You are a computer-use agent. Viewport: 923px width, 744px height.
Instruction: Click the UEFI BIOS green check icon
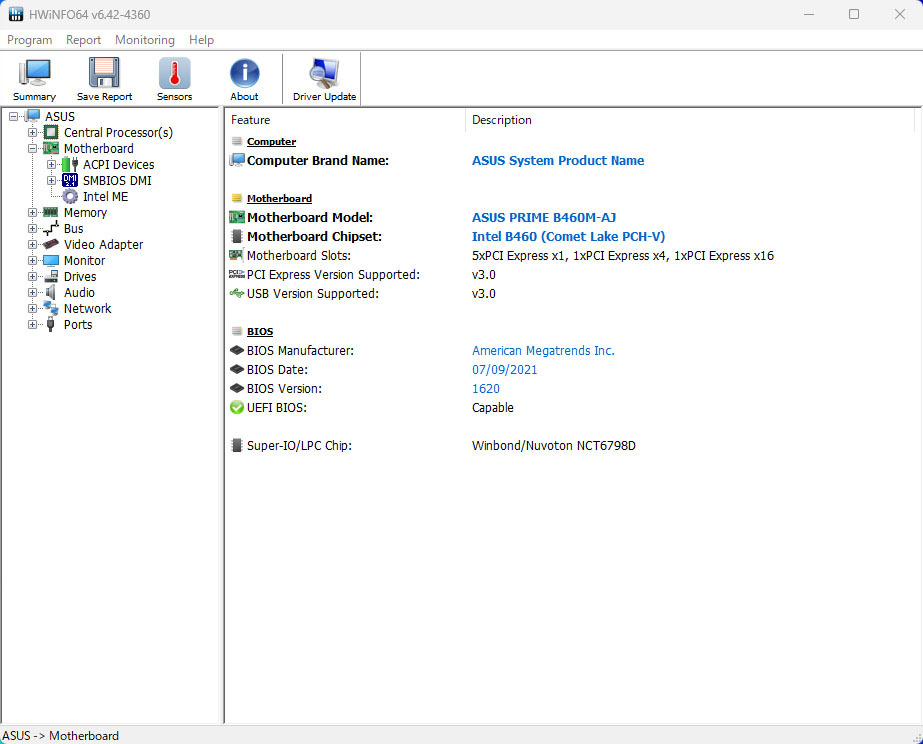click(237, 407)
